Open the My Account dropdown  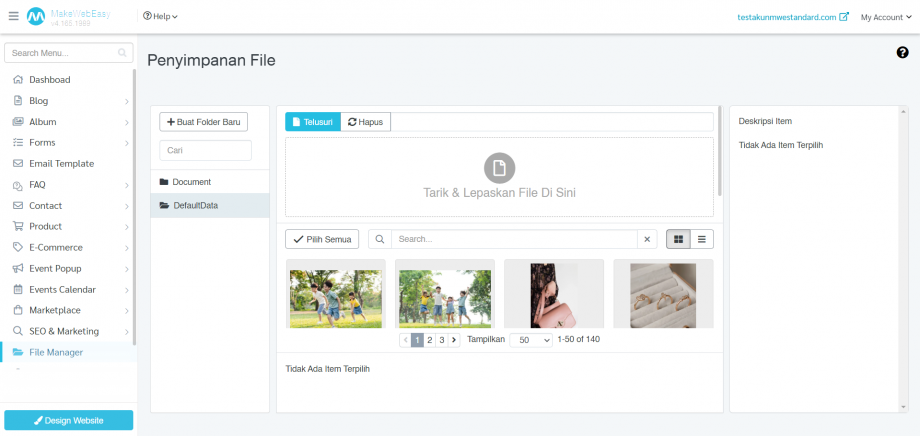coord(883,17)
